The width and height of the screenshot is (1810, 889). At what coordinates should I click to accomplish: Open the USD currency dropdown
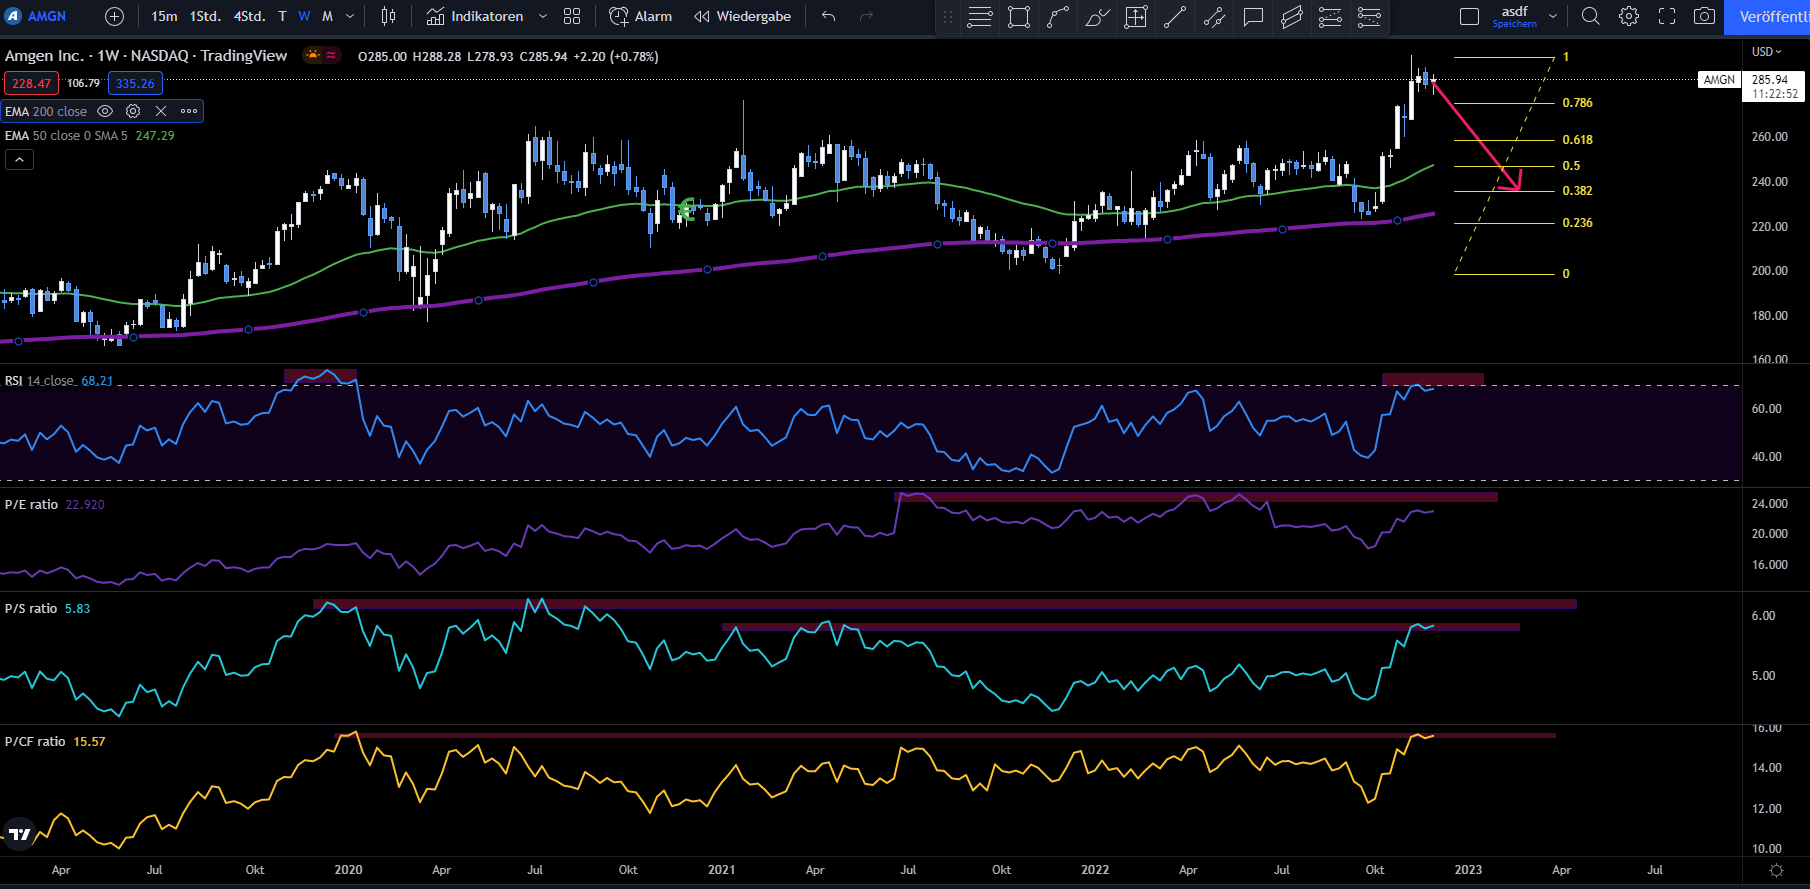click(1766, 51)
